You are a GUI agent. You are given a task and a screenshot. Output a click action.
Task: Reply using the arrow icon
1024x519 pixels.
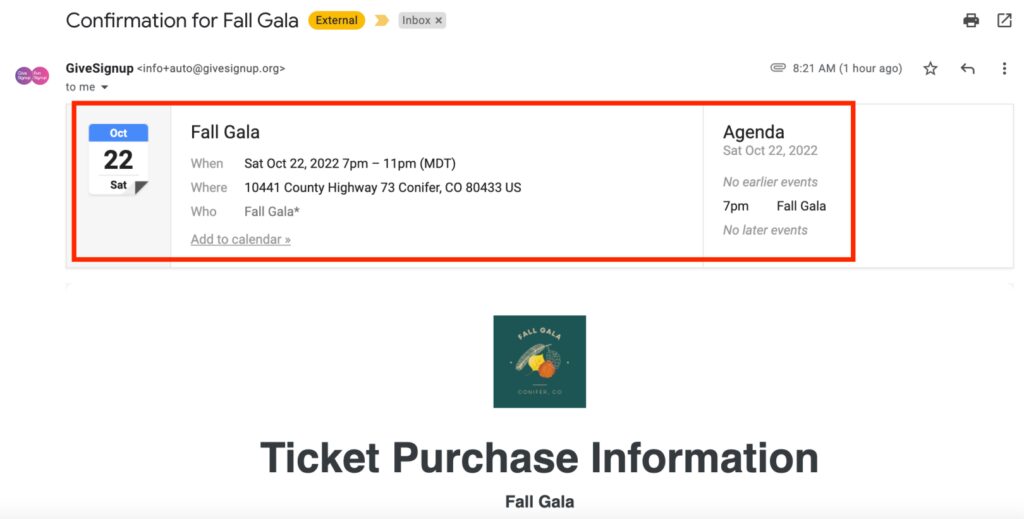coord(968,69)
